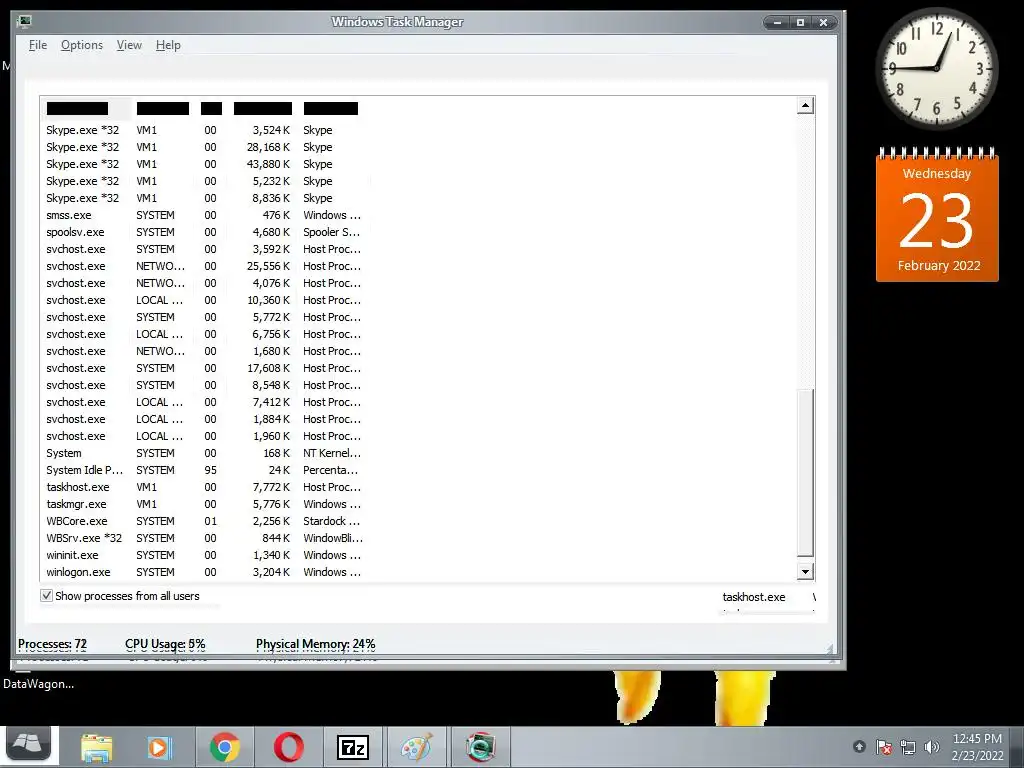Click the scrollbar down arrow in process list
1024x768 pixels.
[x=805, y=571]
